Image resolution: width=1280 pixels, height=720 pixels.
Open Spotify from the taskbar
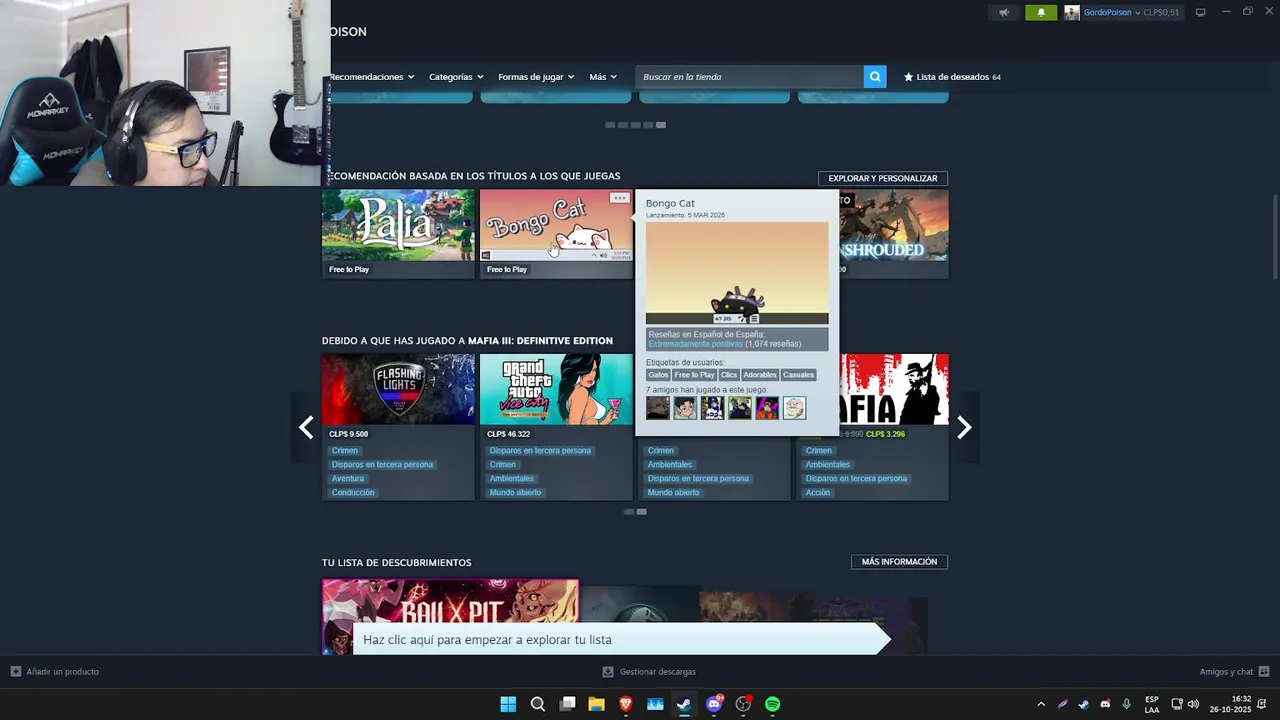[772, 704]
